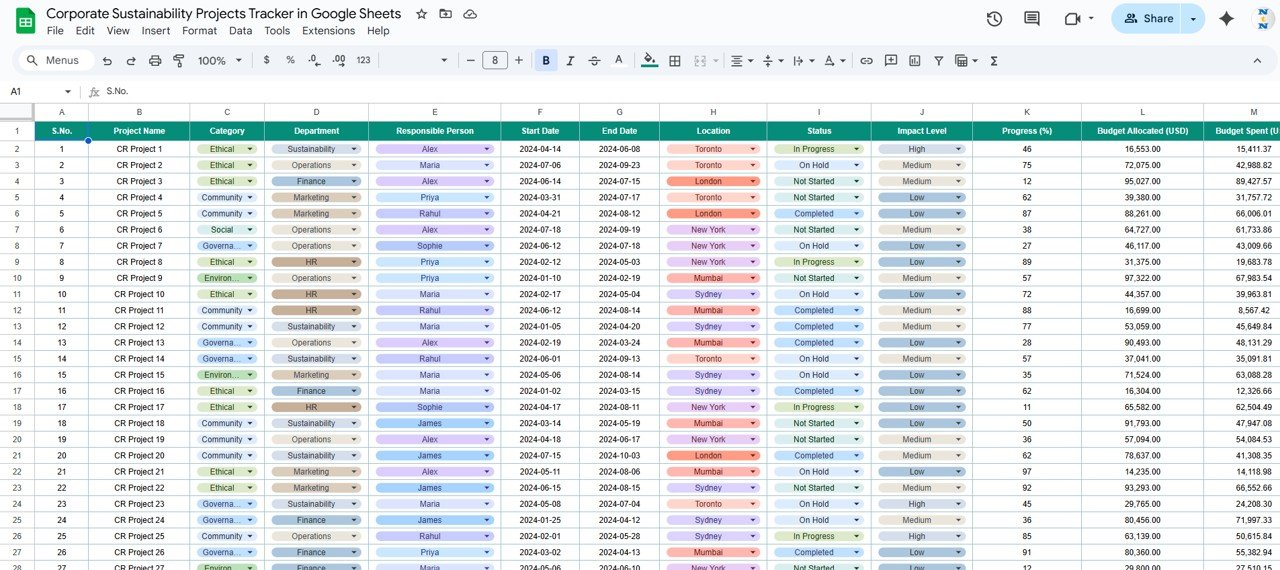Toggle strikethrough formatting

(x=595, y=61)
